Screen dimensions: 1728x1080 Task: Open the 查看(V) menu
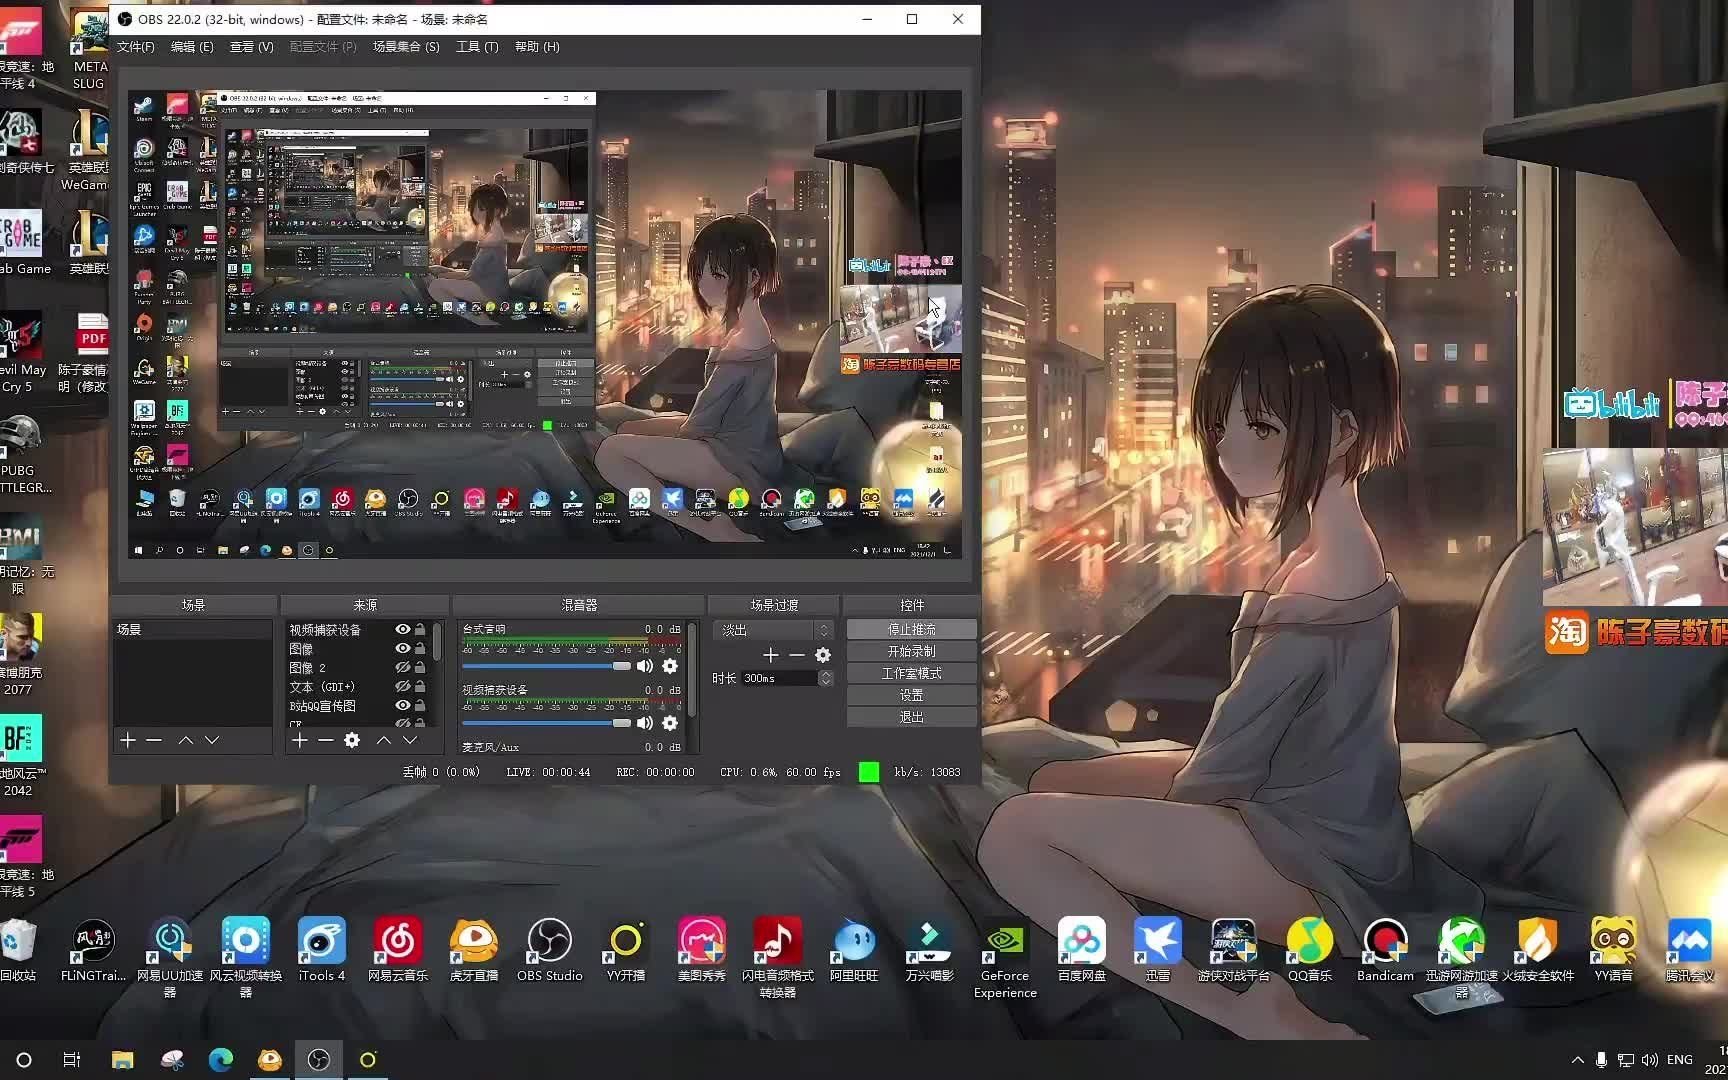(x=252, y=47)
